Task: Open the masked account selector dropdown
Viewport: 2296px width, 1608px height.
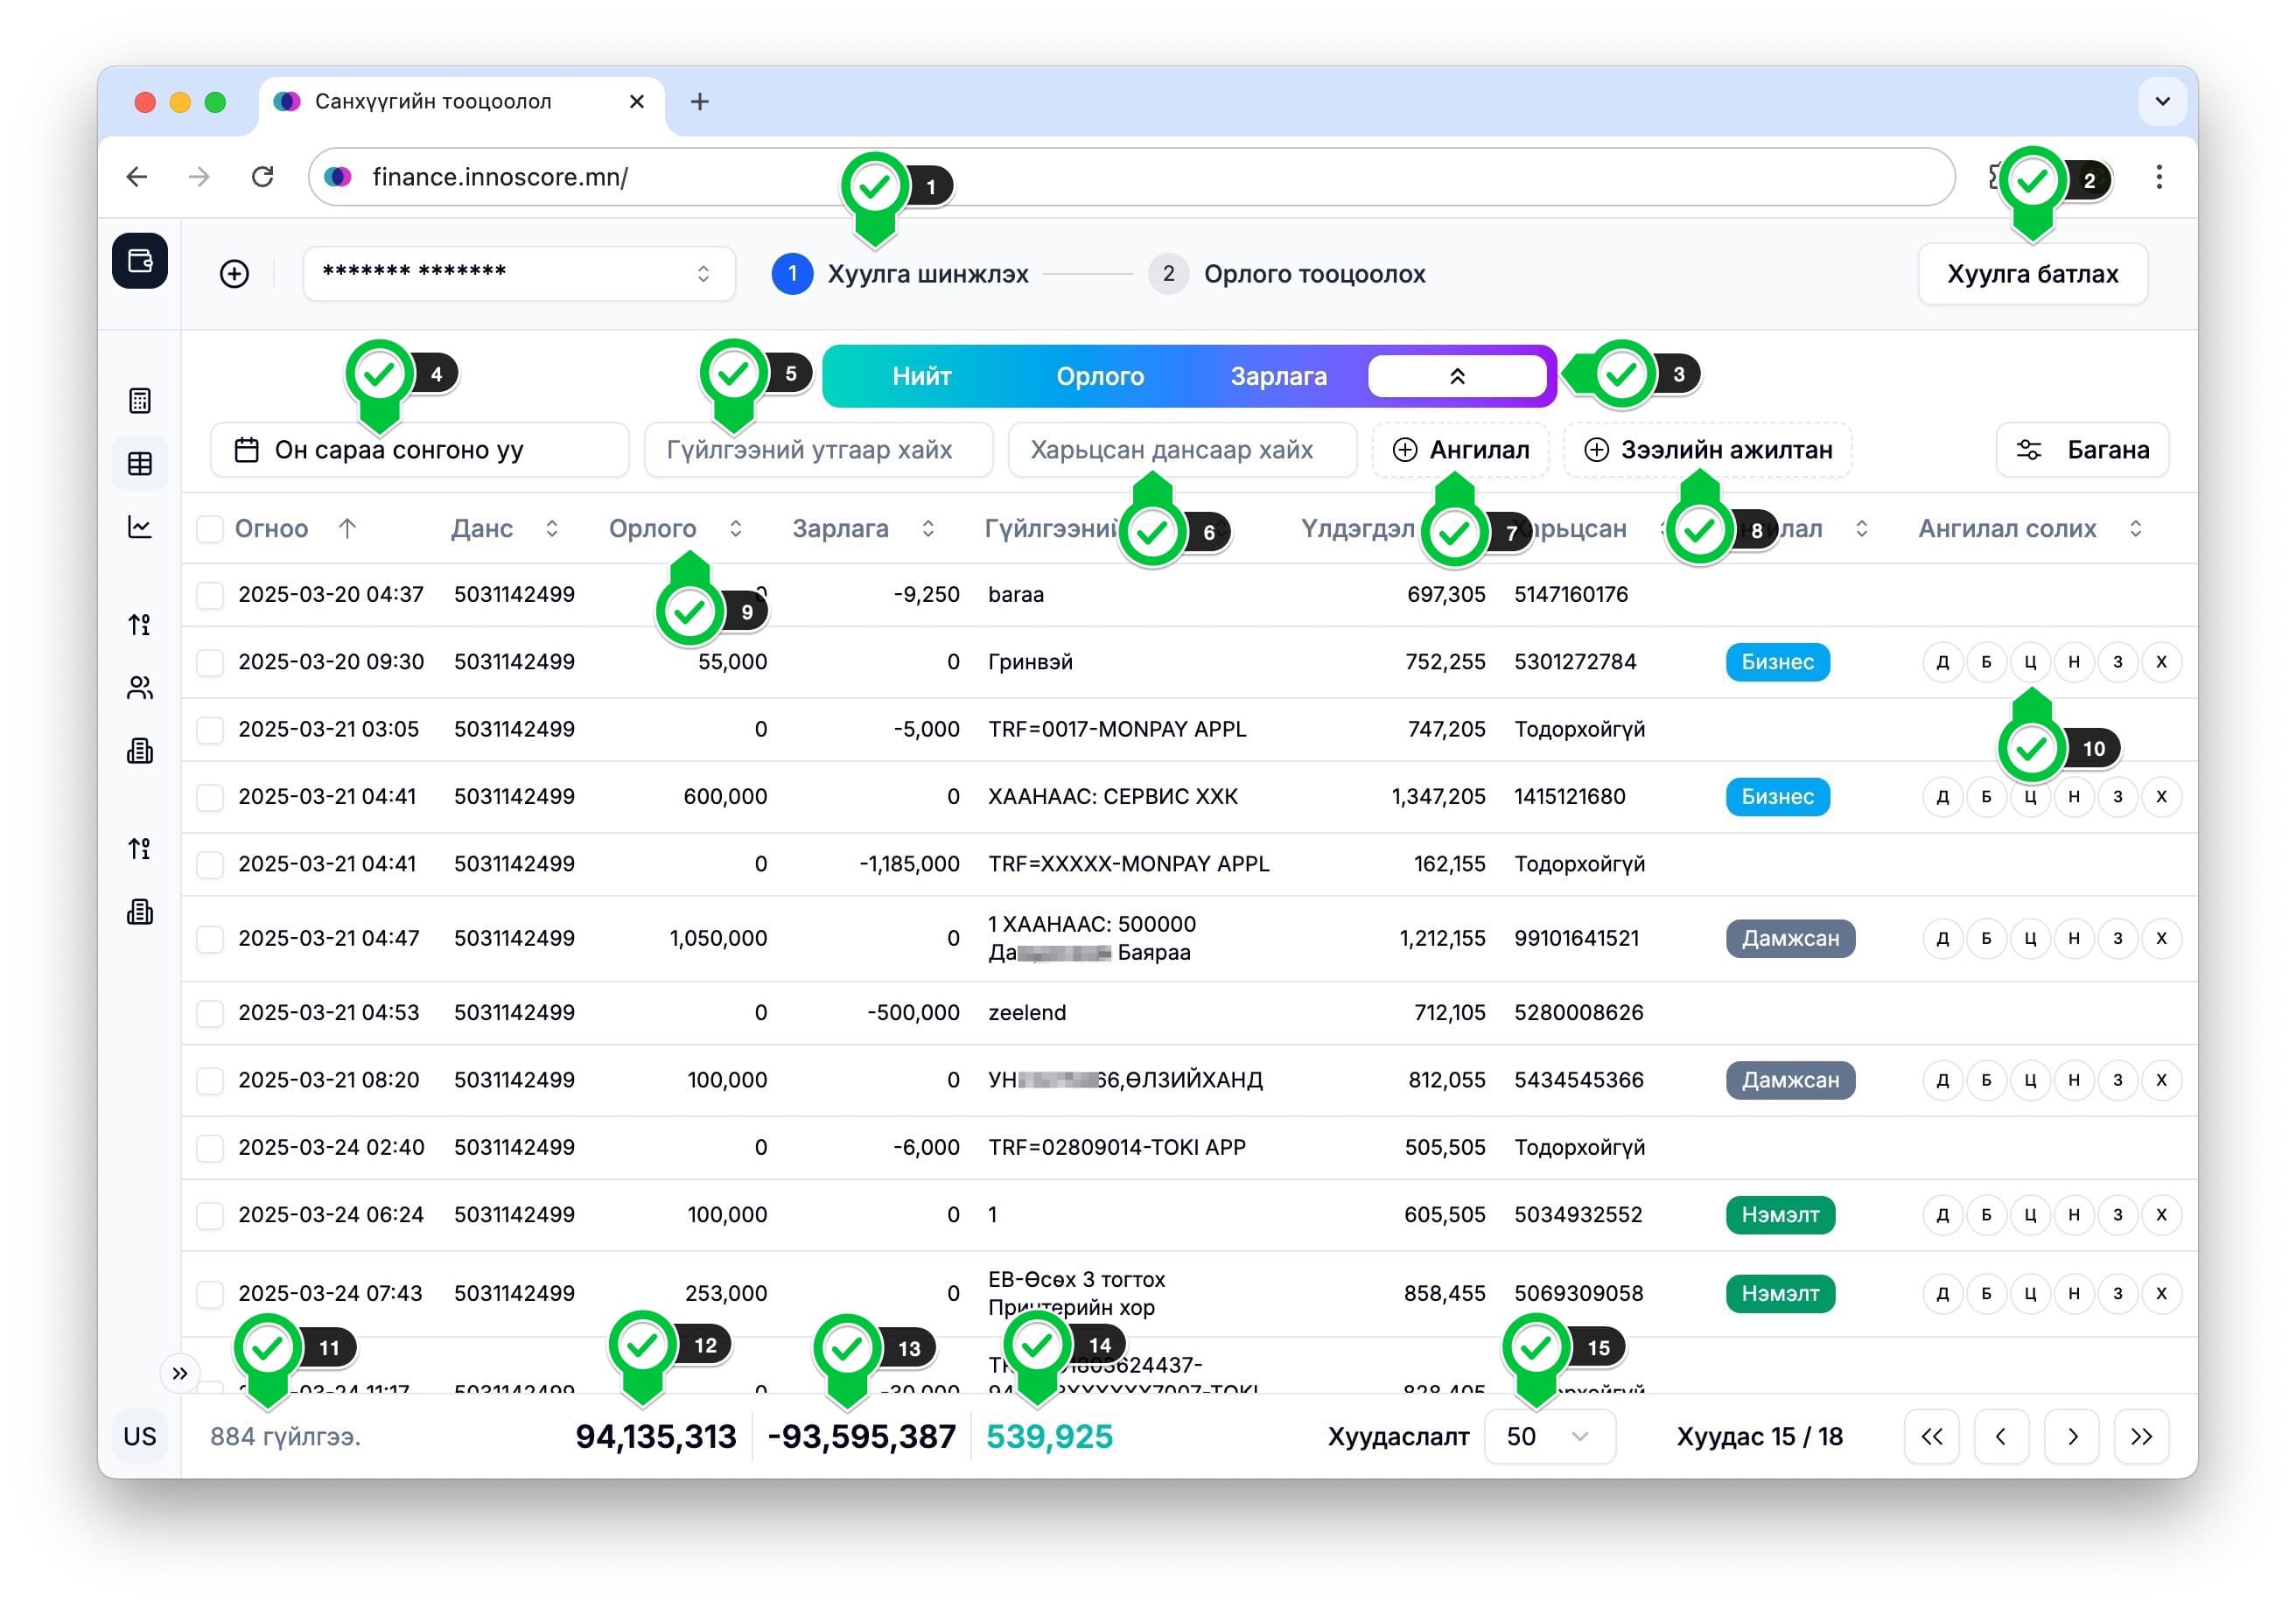Action: (x=518, y=274)
